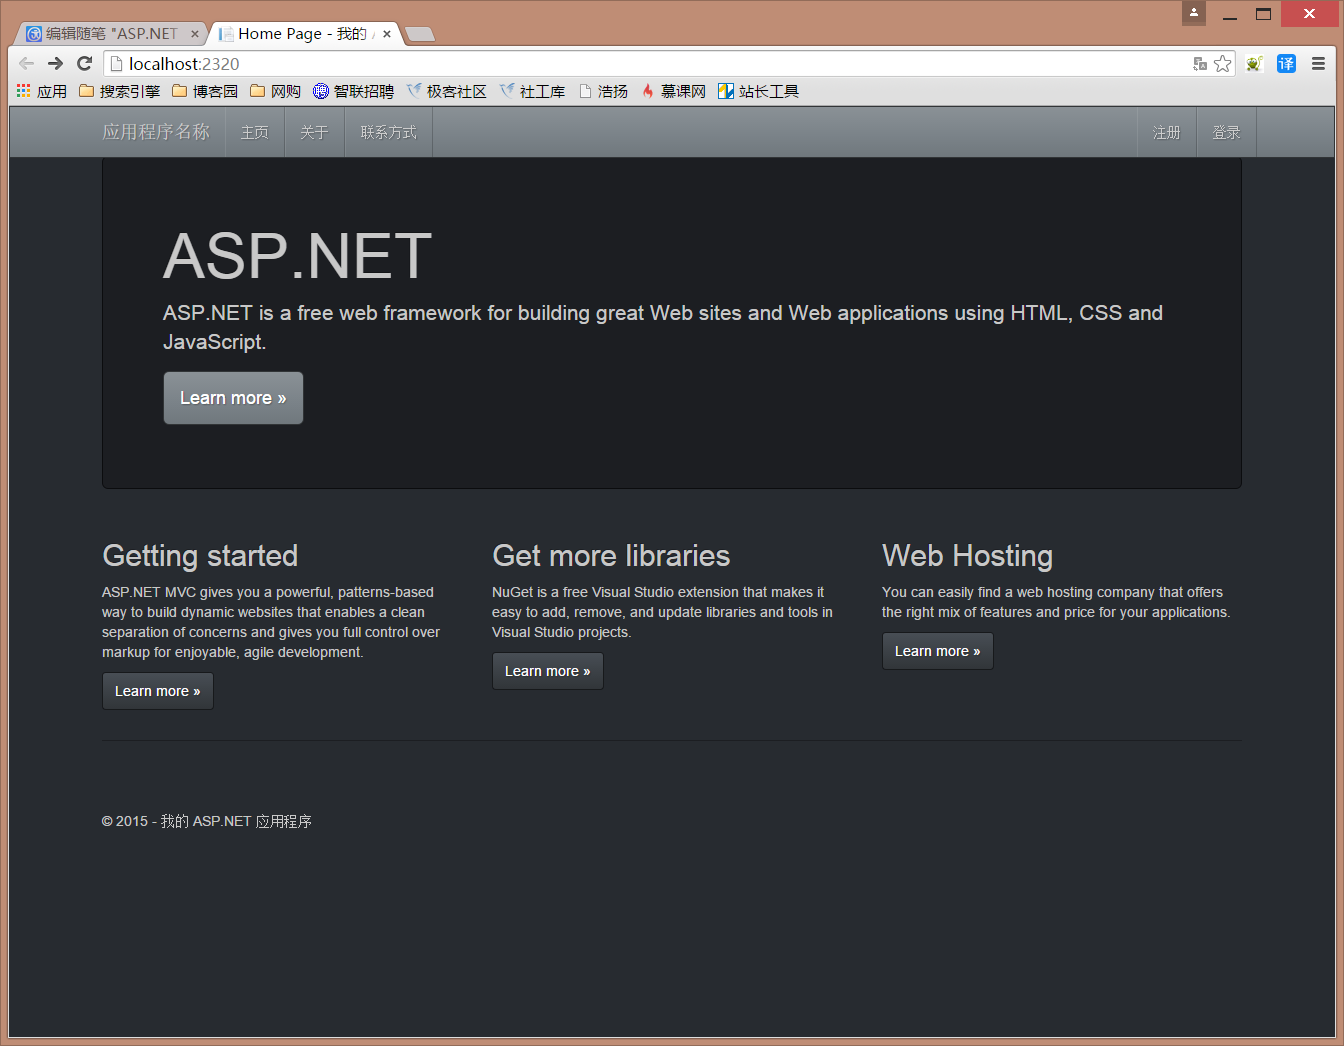Click 注册 in the navbar
Viewport: 1344px width, 1046px height.
[x=1167, y=132]
